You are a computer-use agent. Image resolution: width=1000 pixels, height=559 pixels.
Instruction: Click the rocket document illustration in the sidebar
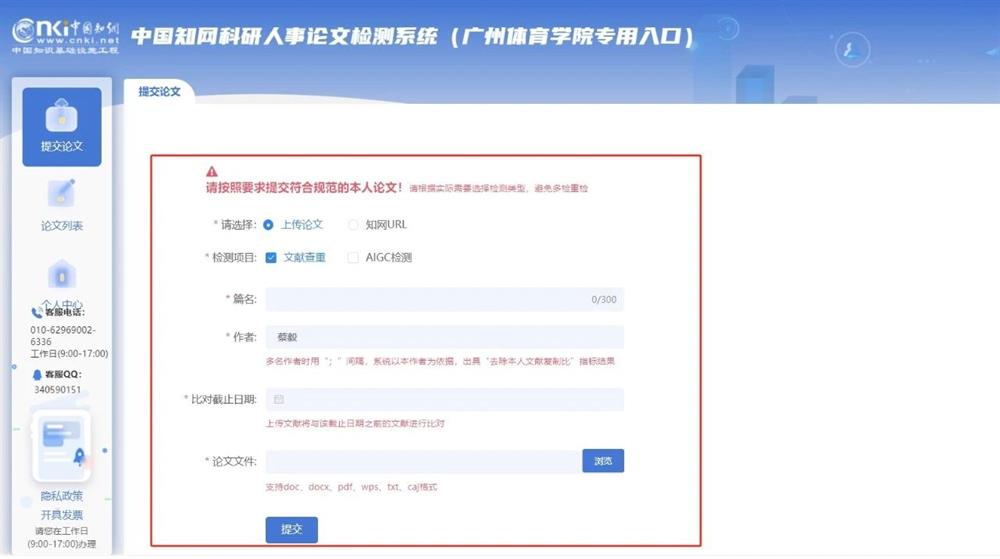tap(61, 446)
